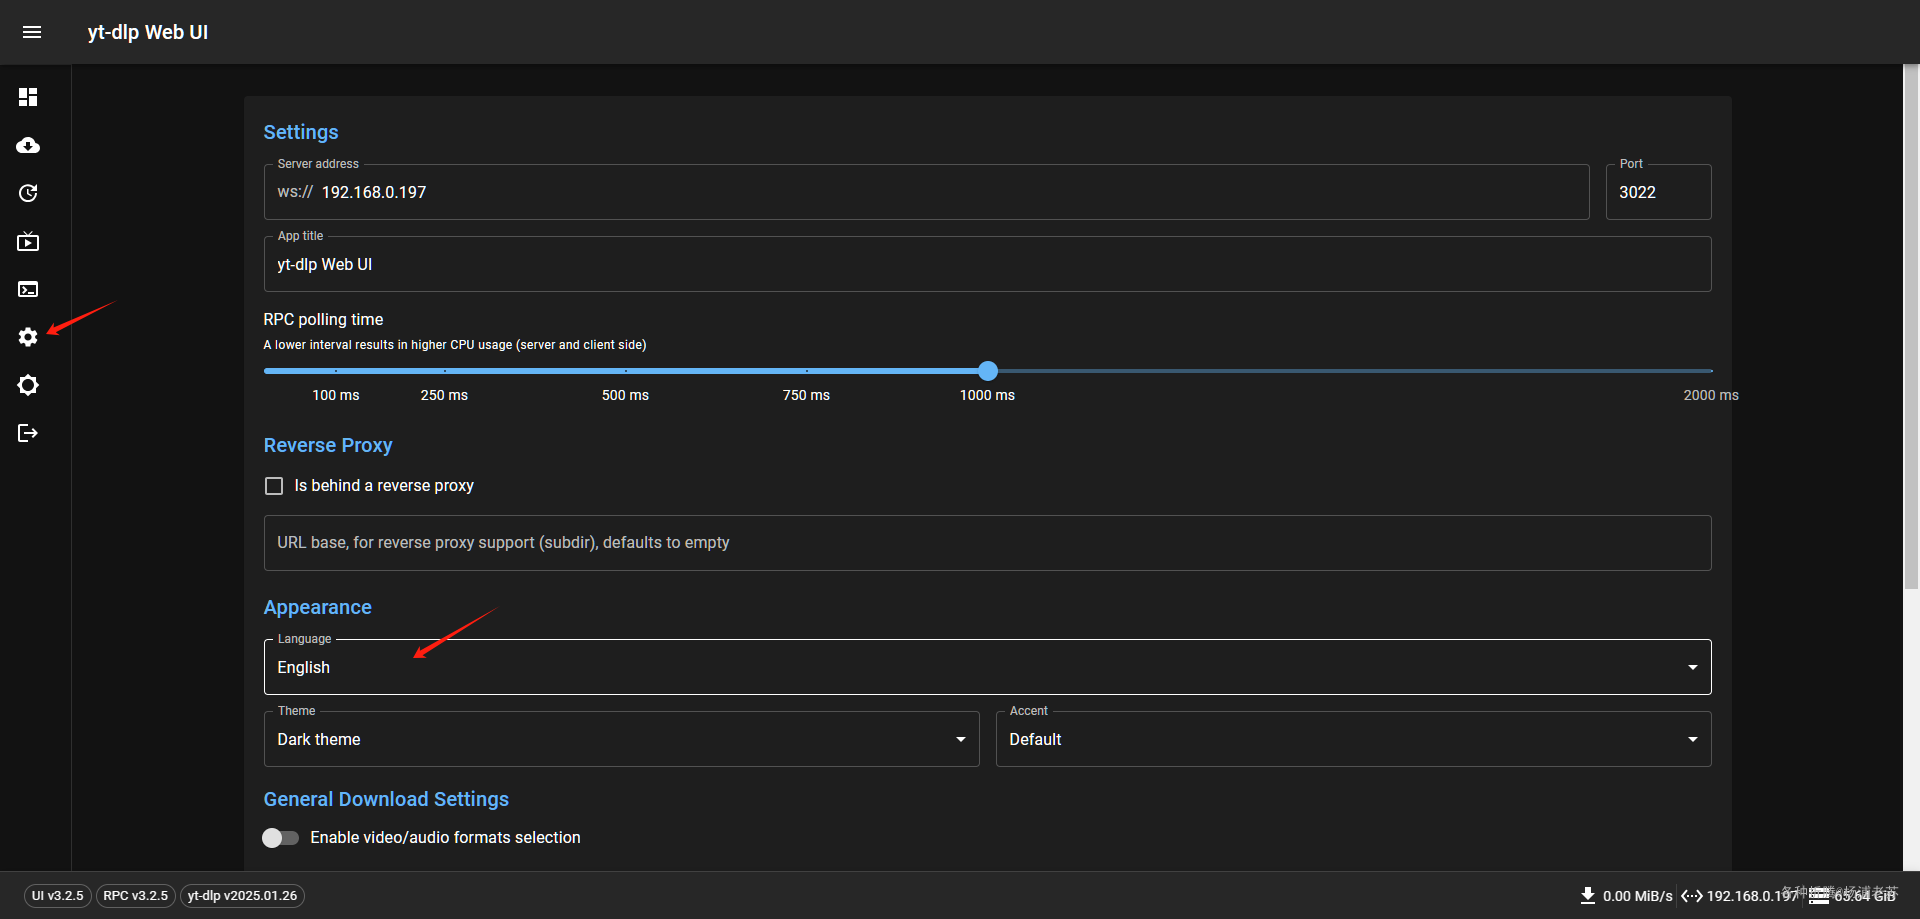Click the connection arrows status icon

coord(1691,895)
